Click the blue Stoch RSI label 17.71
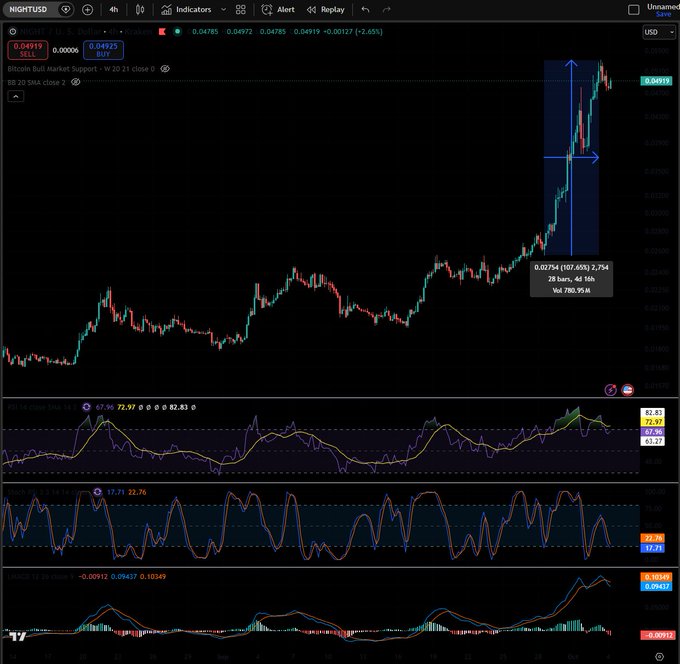 [x=654, y=548]
